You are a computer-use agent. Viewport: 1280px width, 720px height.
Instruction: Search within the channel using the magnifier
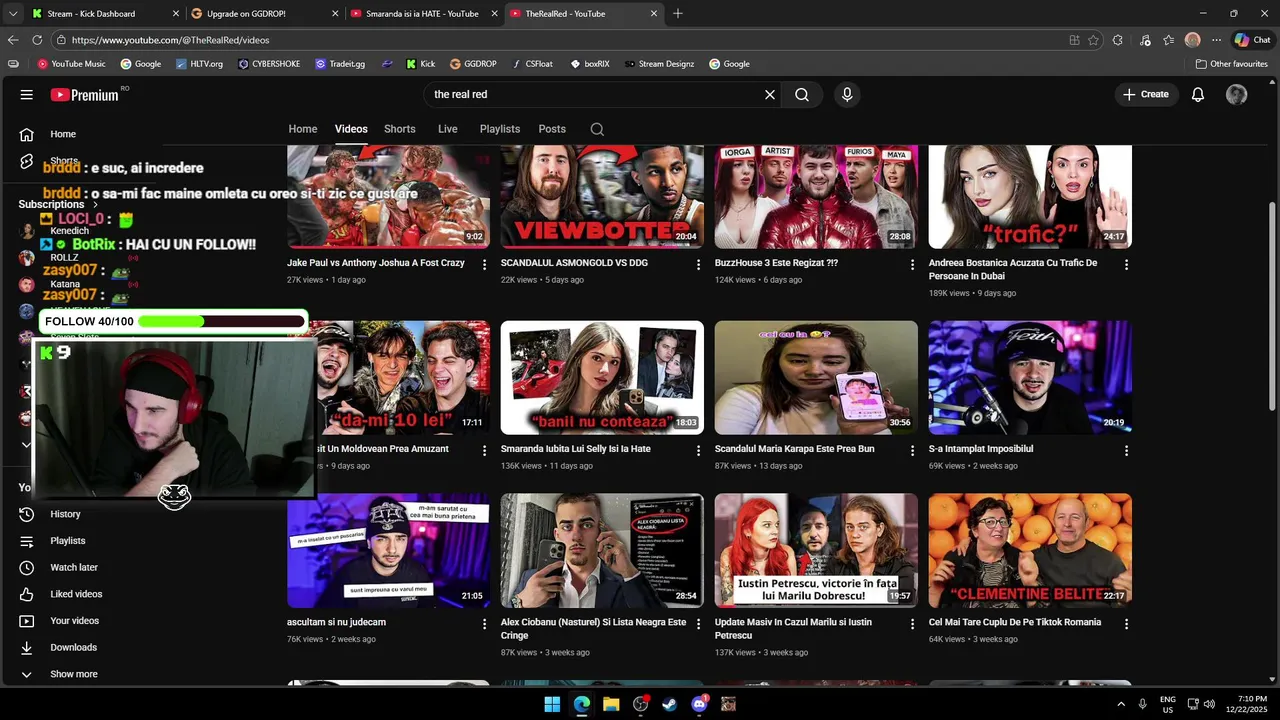(x=597, y=129)
